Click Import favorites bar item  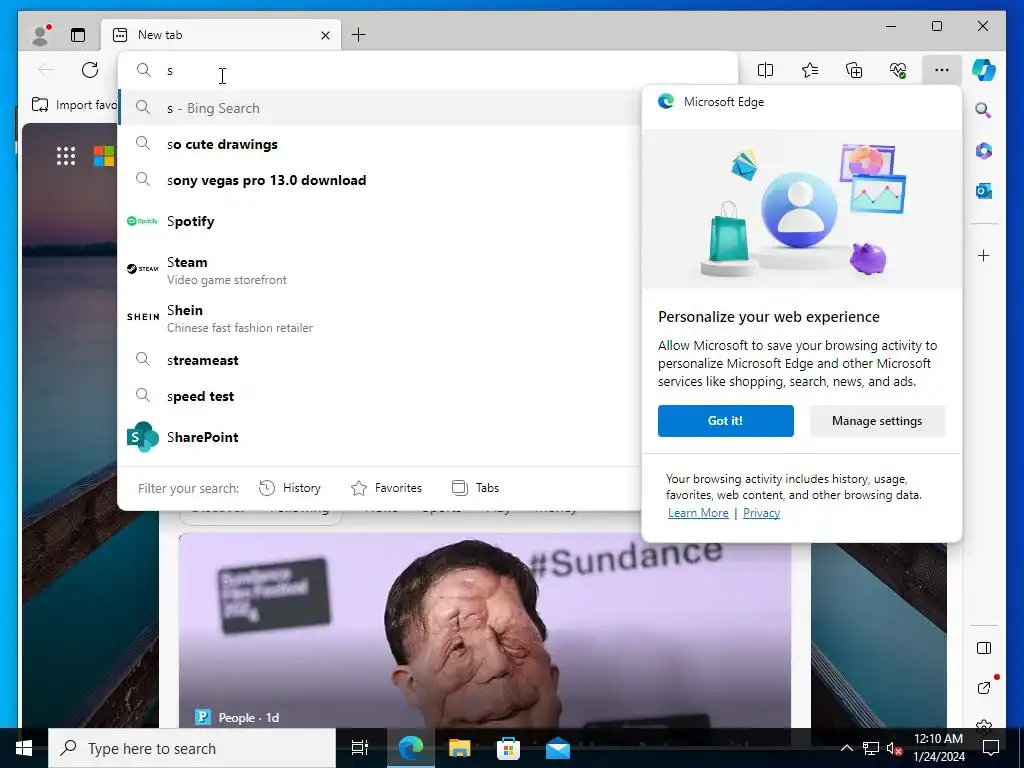(74, 104)
